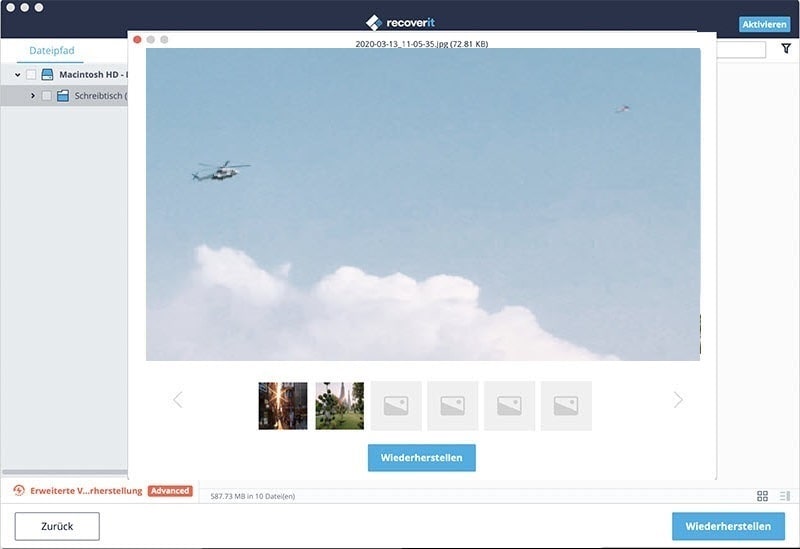Go back with the Zurück button
This screenshot has height=549, width=800.
(x=57, y=526)
